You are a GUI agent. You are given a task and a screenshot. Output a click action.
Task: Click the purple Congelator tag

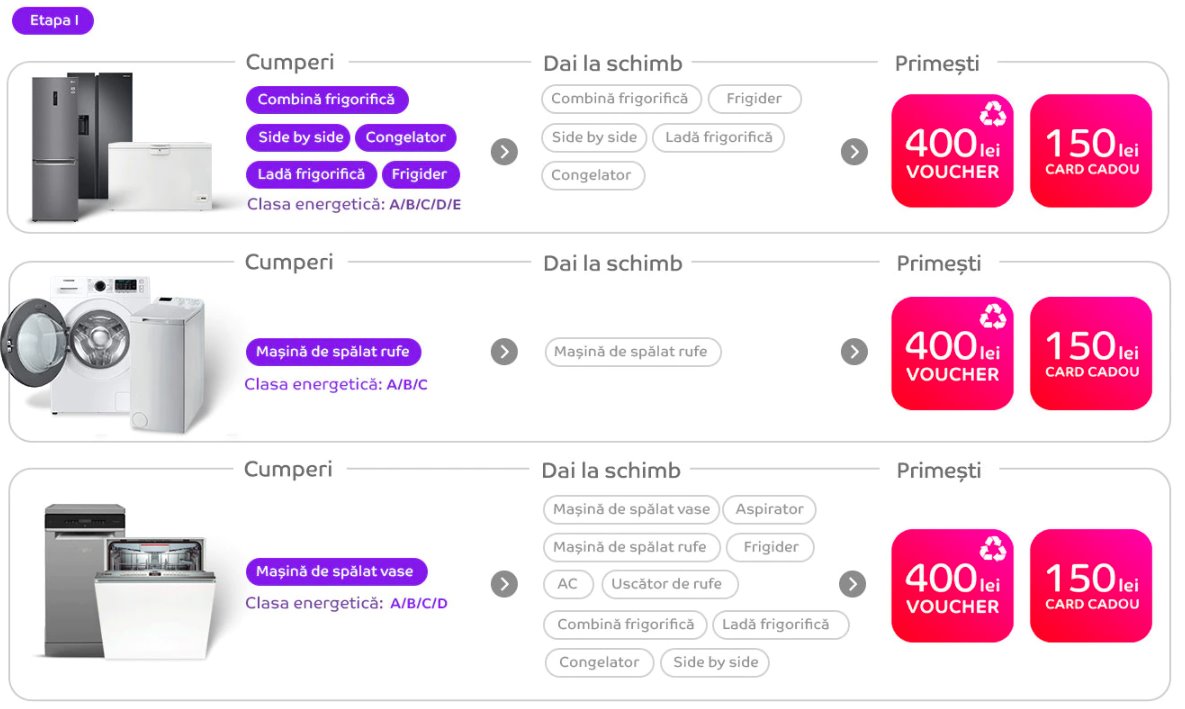[x=406, y=138]
